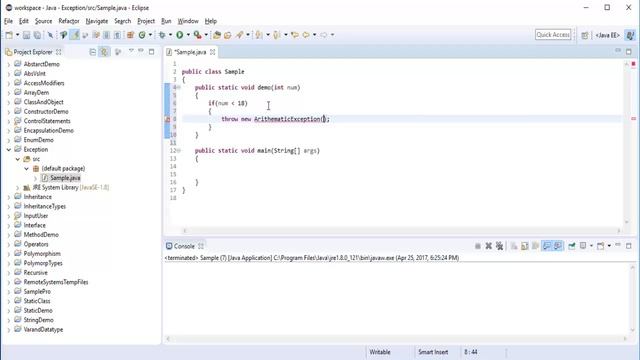The height and width of the screenshot is (360, 640).
Task: Expand the JRE System Library node
Action: [x=18, y=188]
